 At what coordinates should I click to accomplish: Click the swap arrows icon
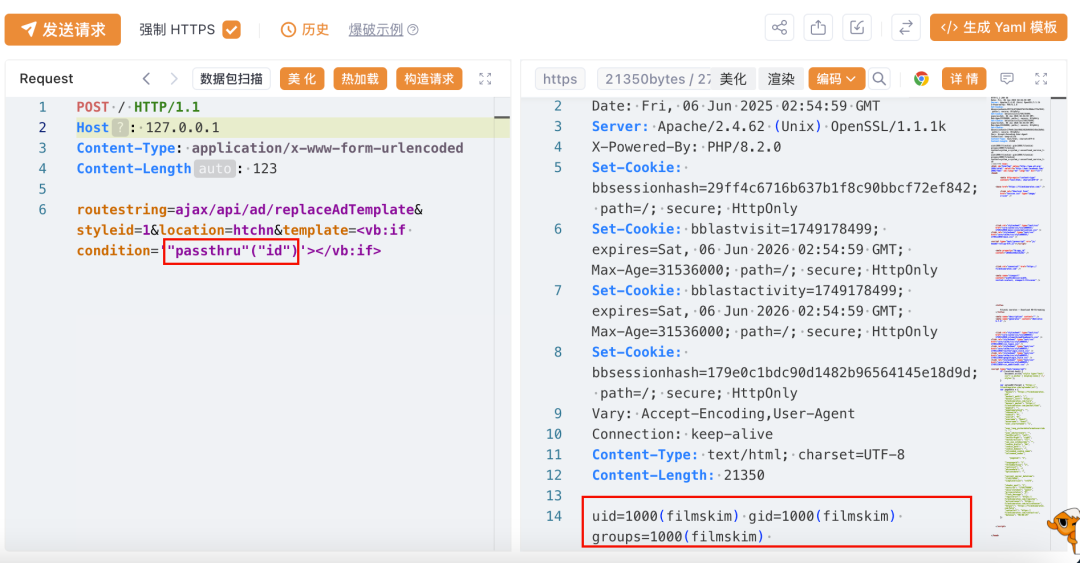click(906, 28)
